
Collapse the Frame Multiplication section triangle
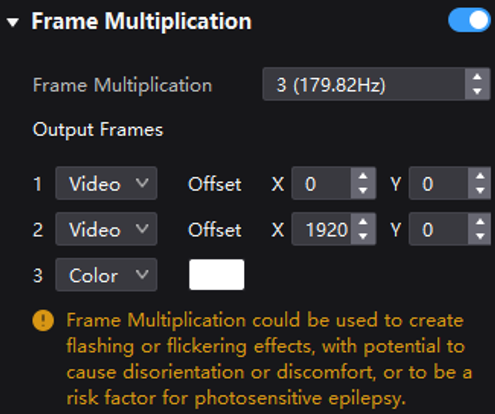[13, 23]
